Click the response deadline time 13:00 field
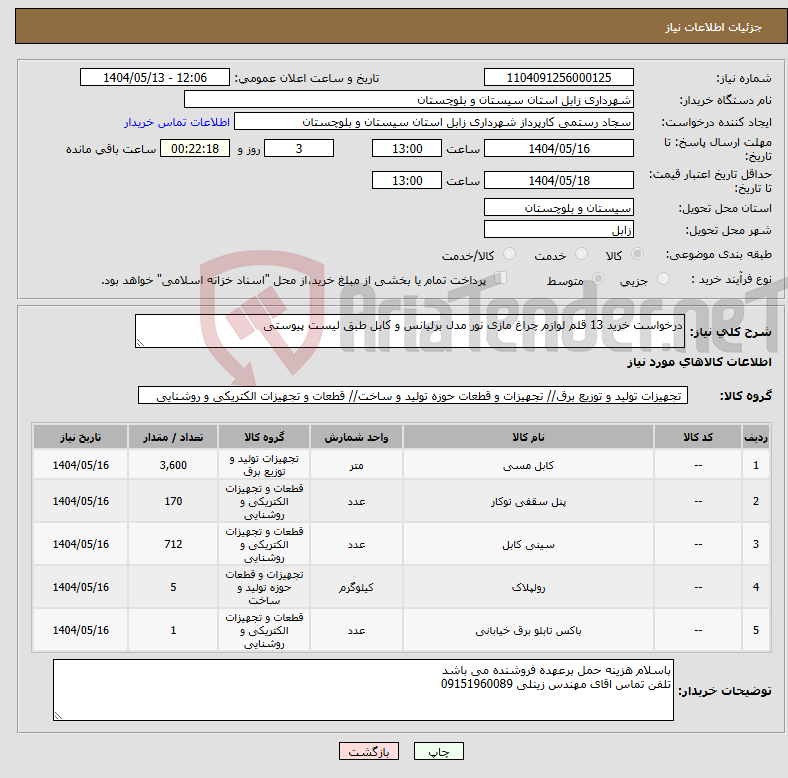 coord(407,148)
